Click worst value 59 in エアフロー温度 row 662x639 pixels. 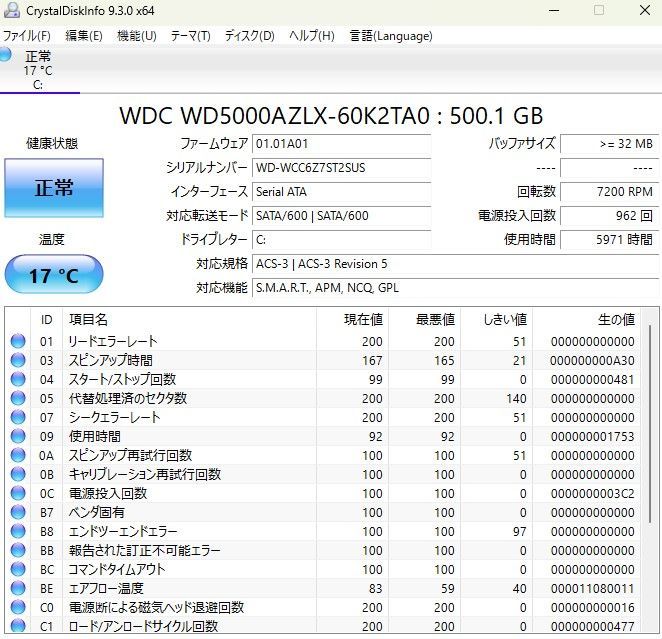pos(448,588)
